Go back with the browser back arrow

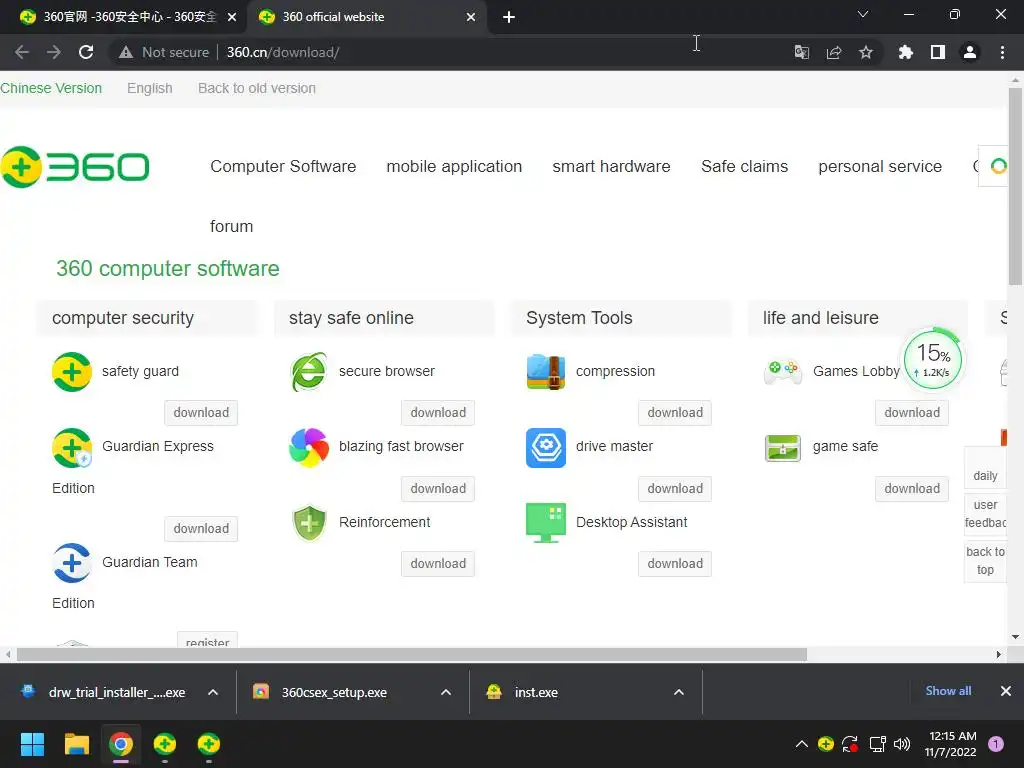click(x=22, y=52)
